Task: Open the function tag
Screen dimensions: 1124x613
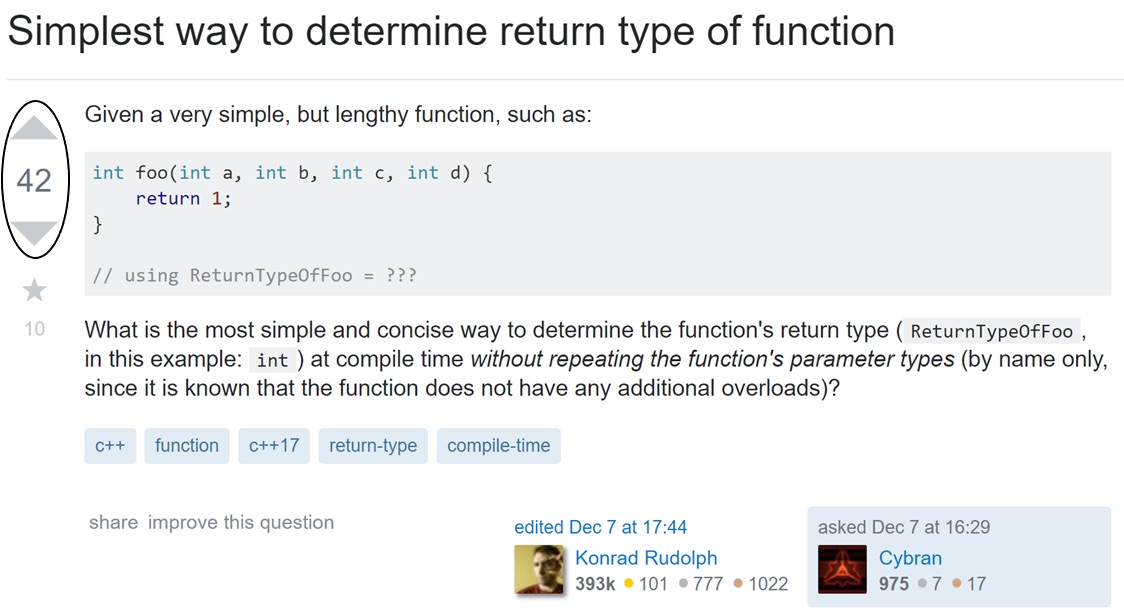Action: coord(187,446)
